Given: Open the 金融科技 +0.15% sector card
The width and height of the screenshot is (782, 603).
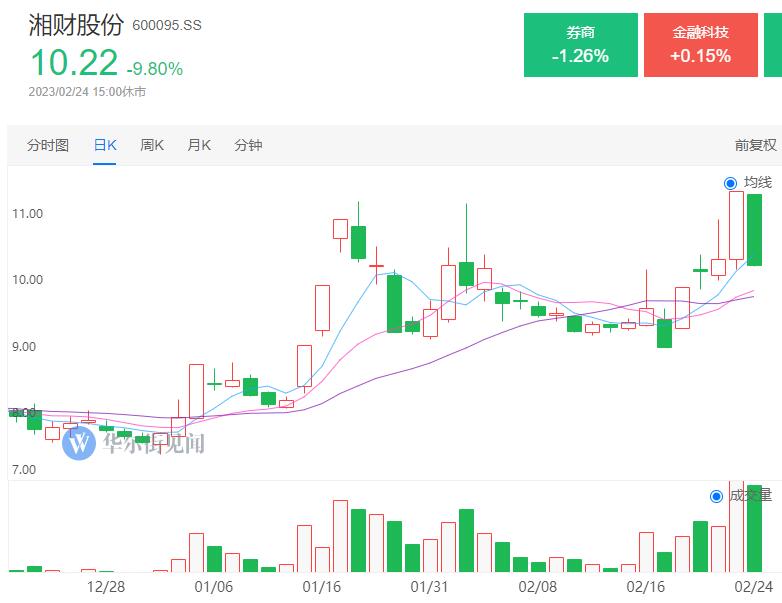Looking at the screenshot, I should point(701,45).
